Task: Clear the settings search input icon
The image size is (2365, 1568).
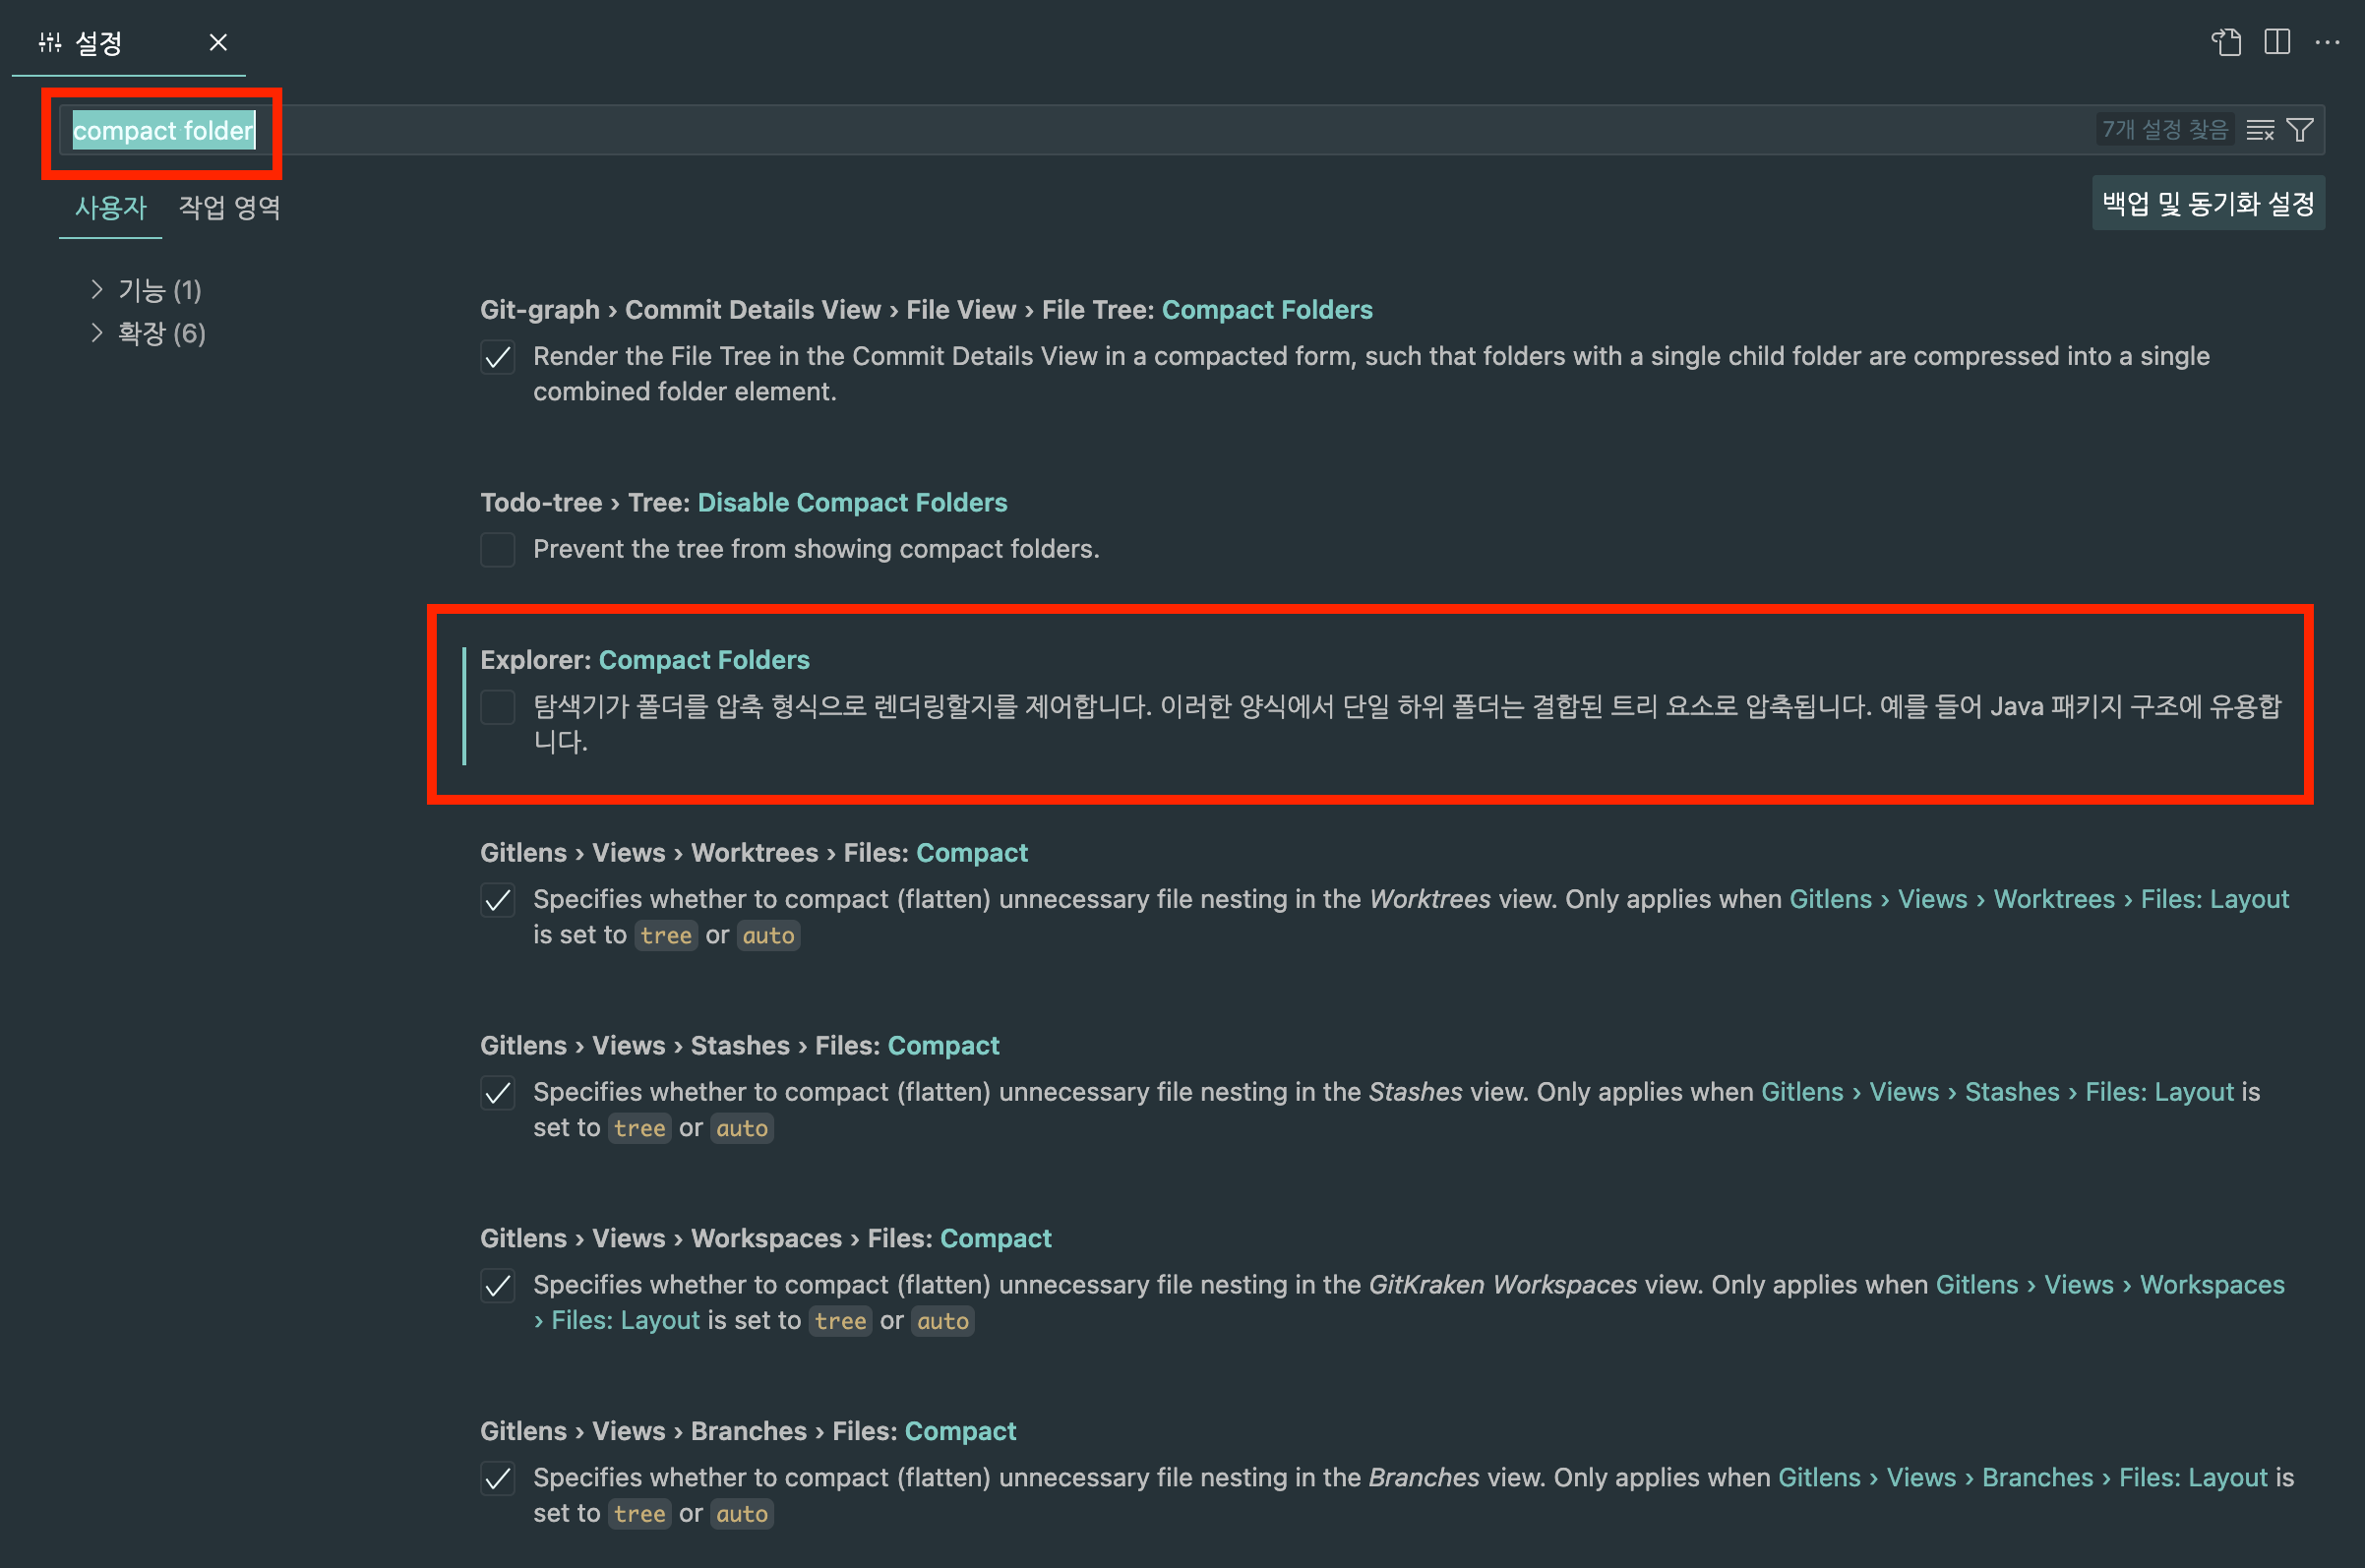Action: [x=2260, y=130]
